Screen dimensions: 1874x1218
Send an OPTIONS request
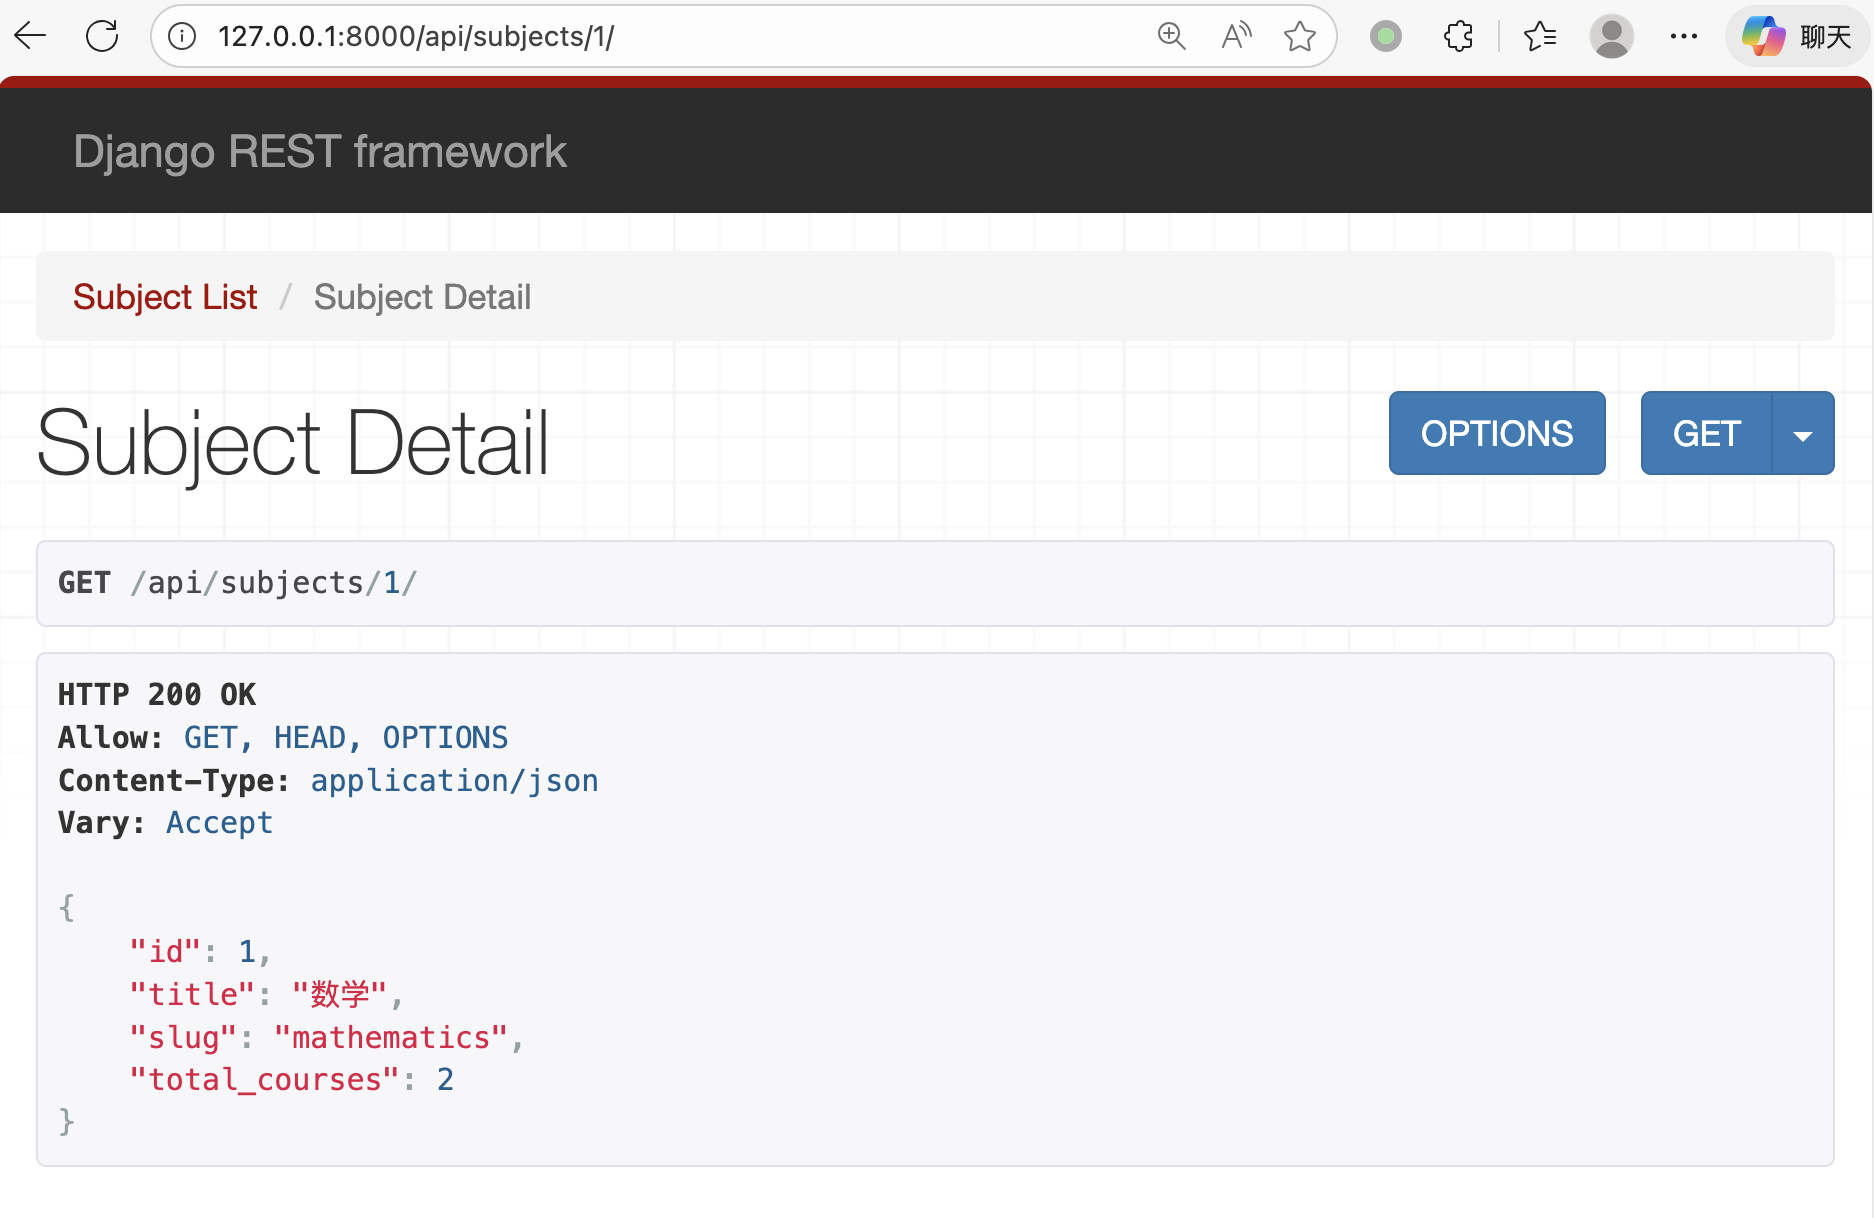point(1497,433)
